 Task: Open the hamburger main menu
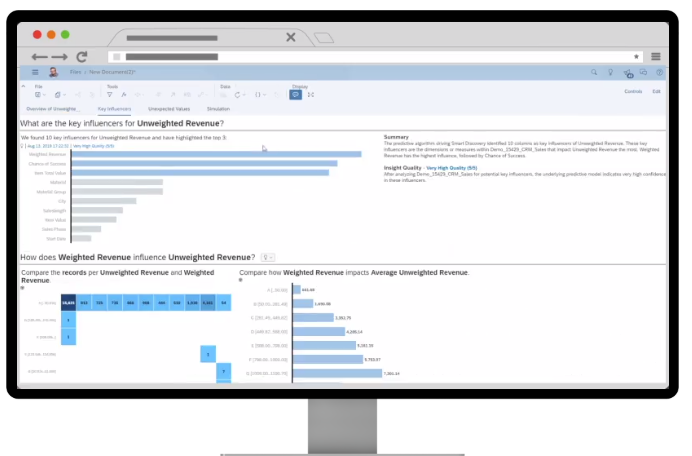point(36,73)
